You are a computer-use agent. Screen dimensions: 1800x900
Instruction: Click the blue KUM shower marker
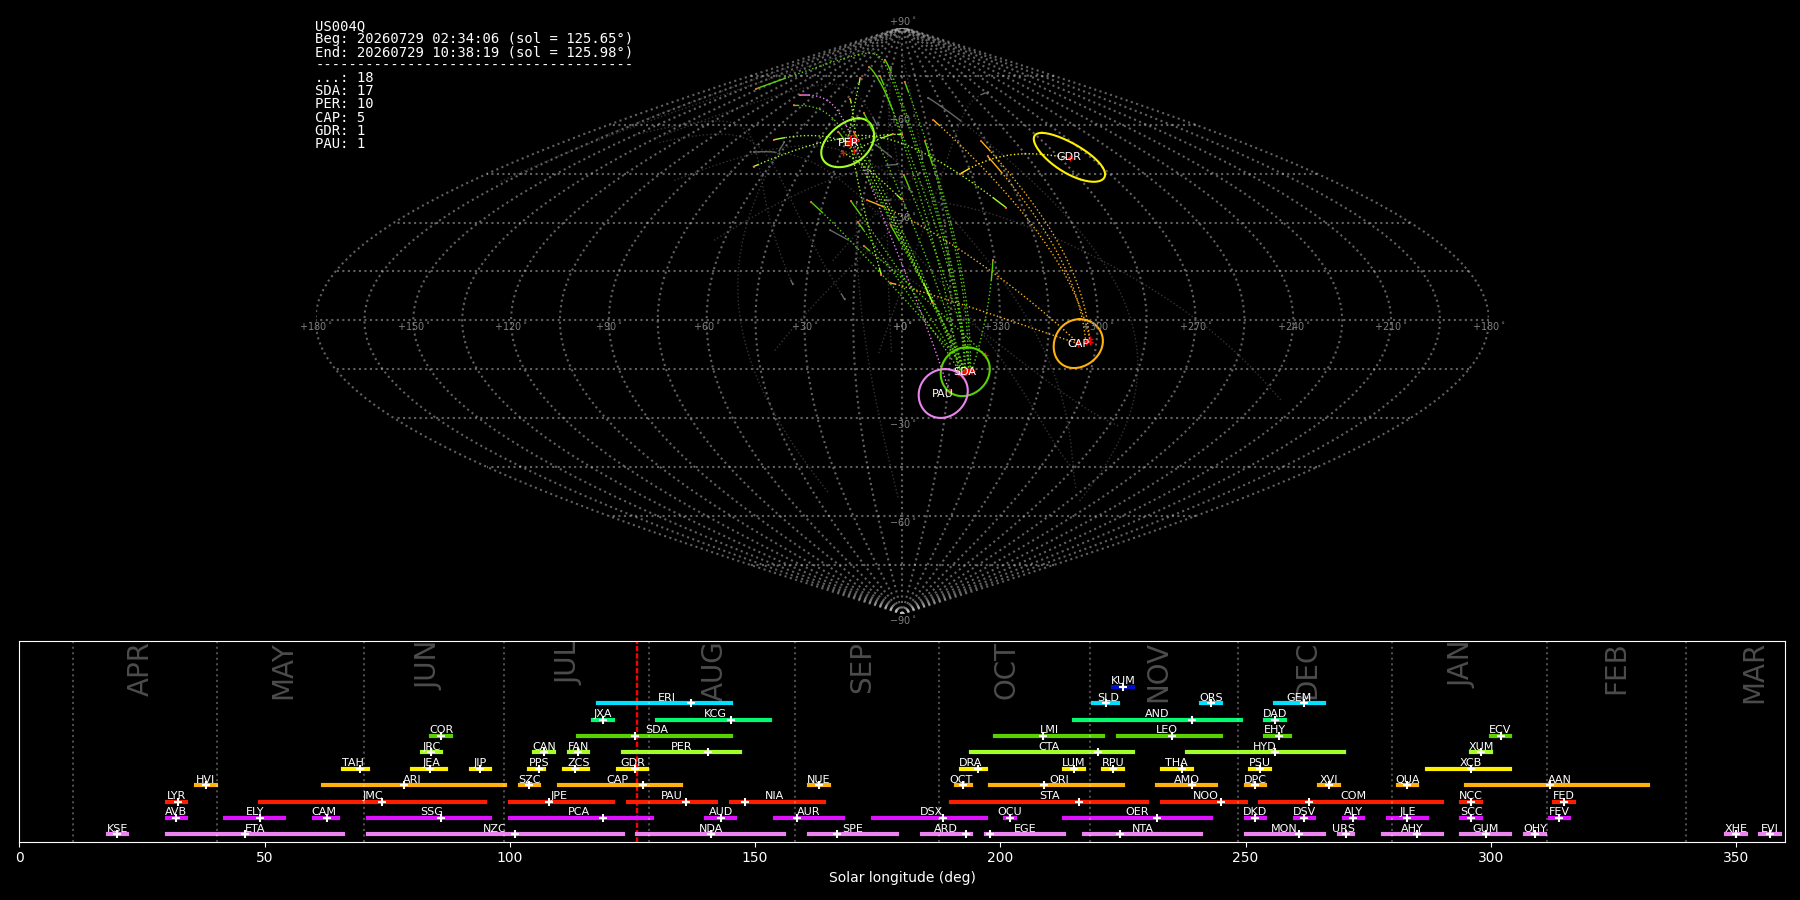pyautogui.click(x=1123, y=687)
